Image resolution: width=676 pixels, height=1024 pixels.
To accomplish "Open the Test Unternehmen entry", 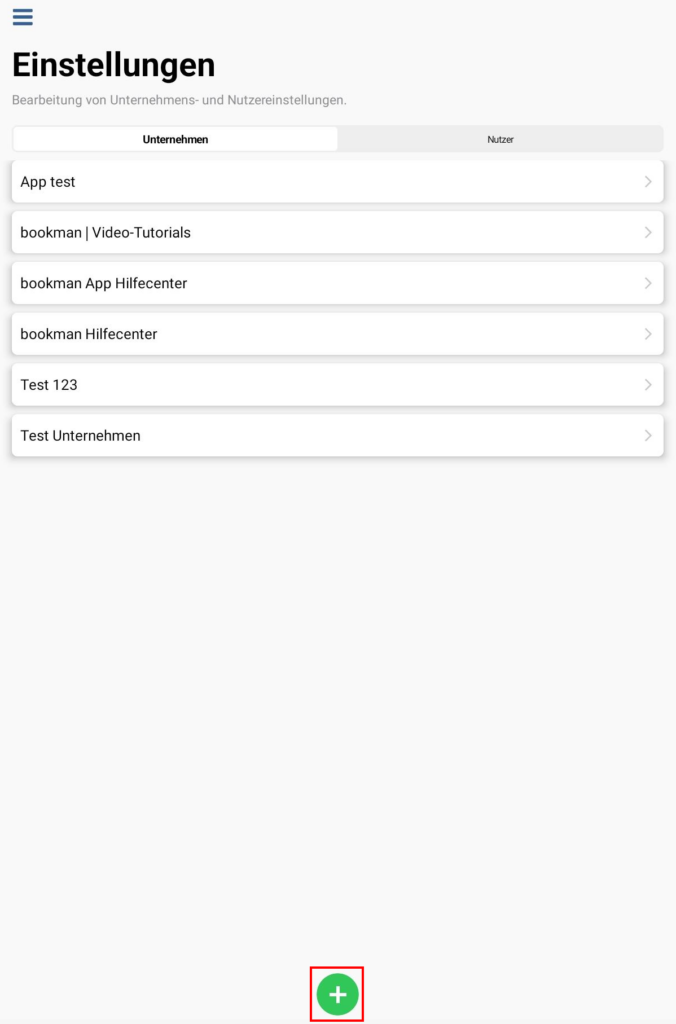I will (x=338, y=436).
